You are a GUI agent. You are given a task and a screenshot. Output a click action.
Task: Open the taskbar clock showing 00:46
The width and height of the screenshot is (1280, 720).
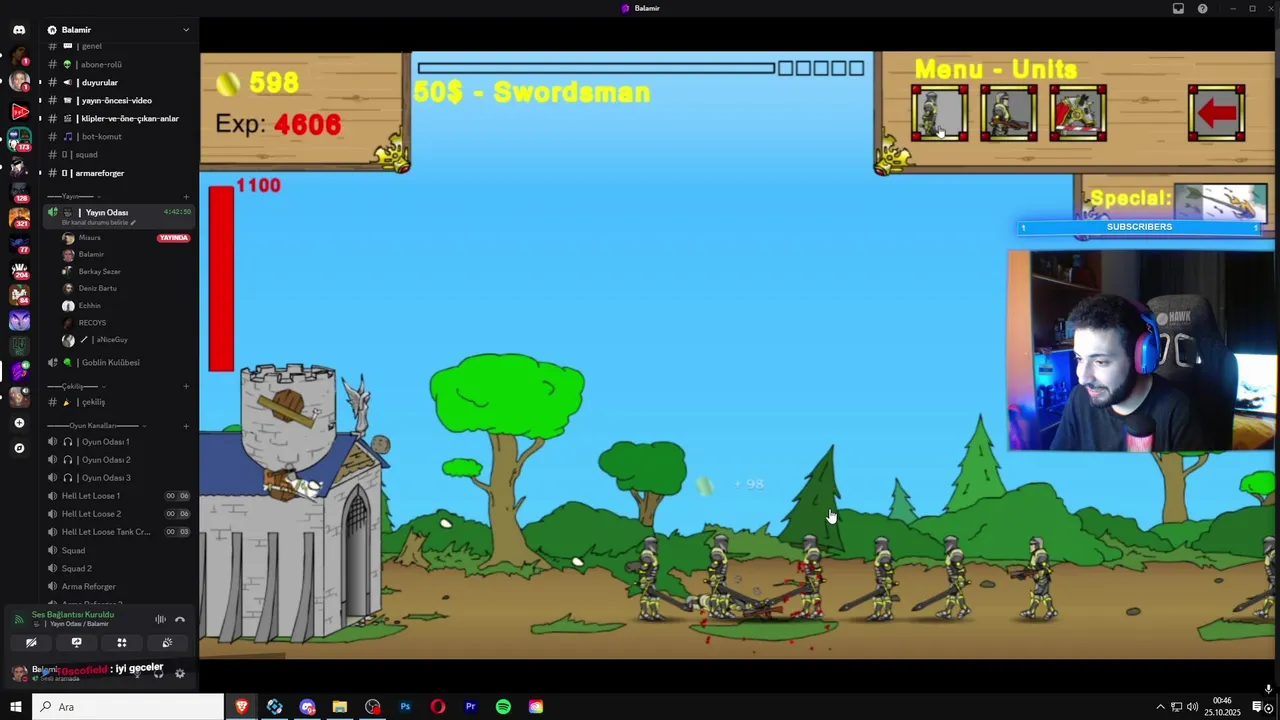(1222, 707)
